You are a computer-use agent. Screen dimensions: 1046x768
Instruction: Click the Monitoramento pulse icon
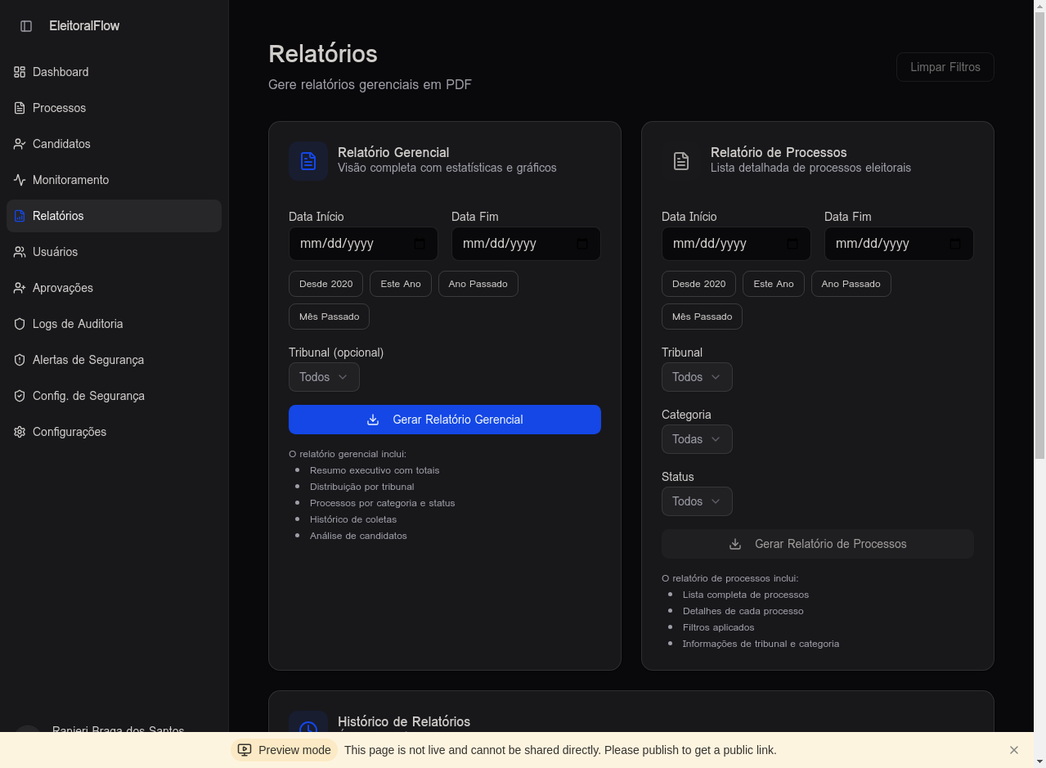(x=19, y=180)
